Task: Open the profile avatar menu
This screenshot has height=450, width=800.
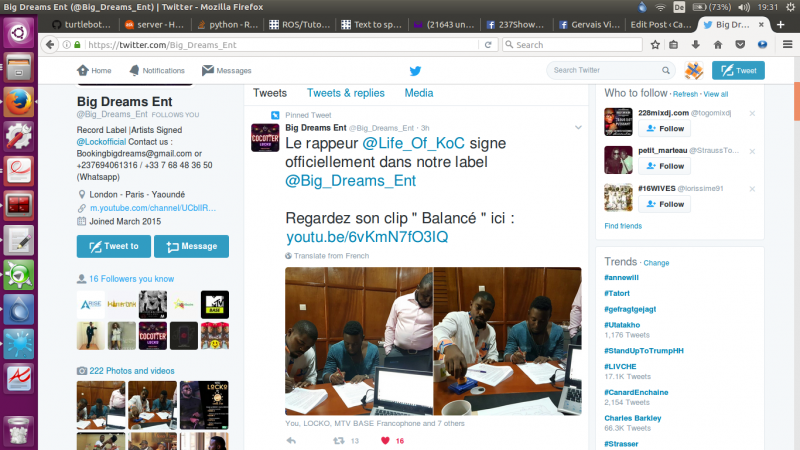Action: pyautogui.click(x=693, y=71)
